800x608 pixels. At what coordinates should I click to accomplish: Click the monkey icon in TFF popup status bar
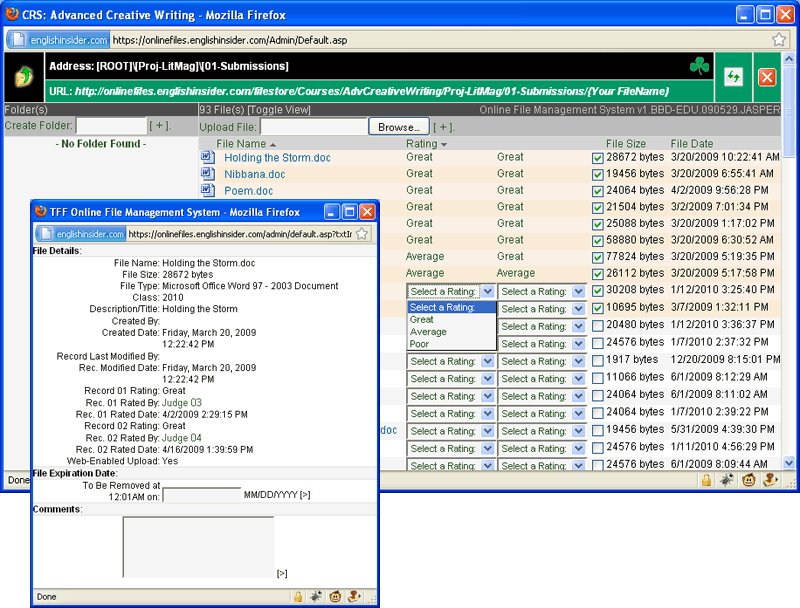tap(335, 596)
